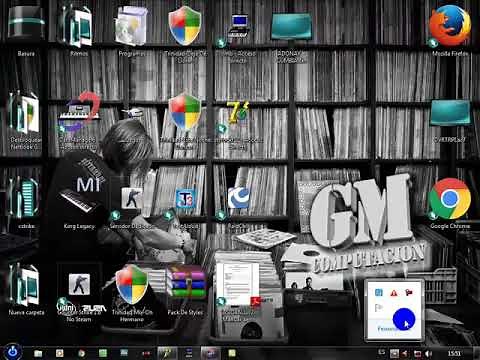The width and height of the screenshot is (480, 360).
Task: Open the Netbook folder icon
Action: click(25, 112)
